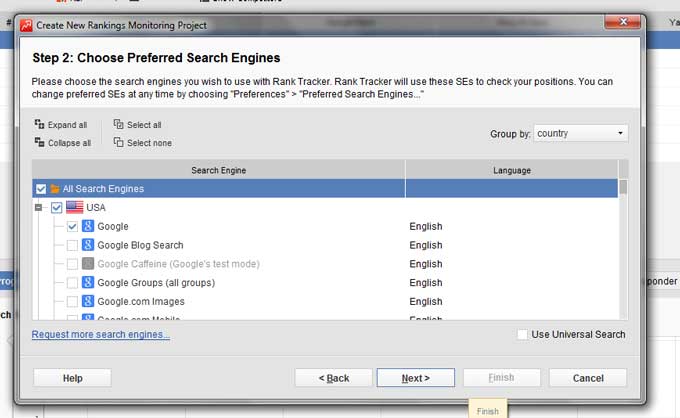Sort by Search Engine column header
This screenshot has width=680, height=418.
coord(218,170)
